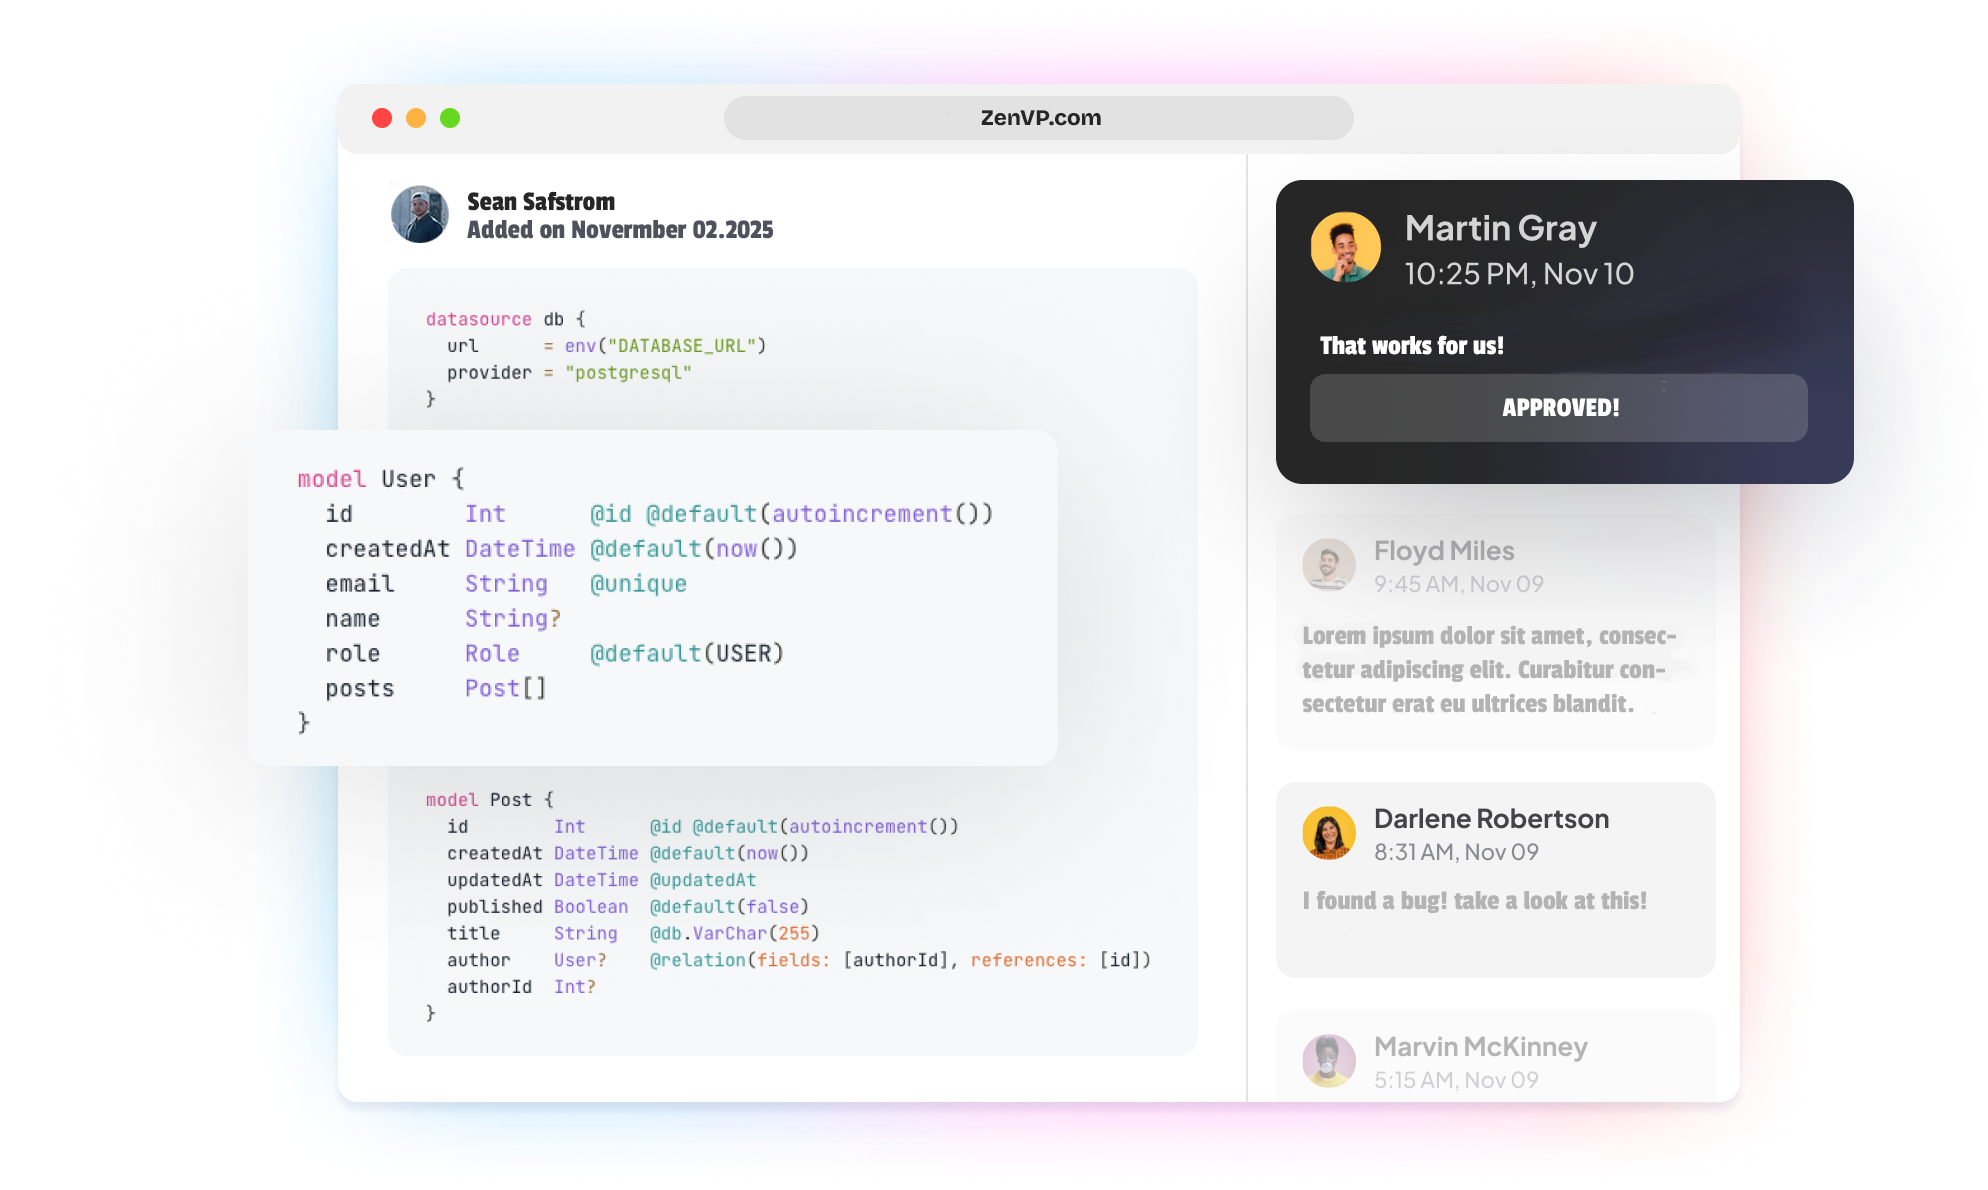Click the createdAt field in User model

click(x=388, y=549)
